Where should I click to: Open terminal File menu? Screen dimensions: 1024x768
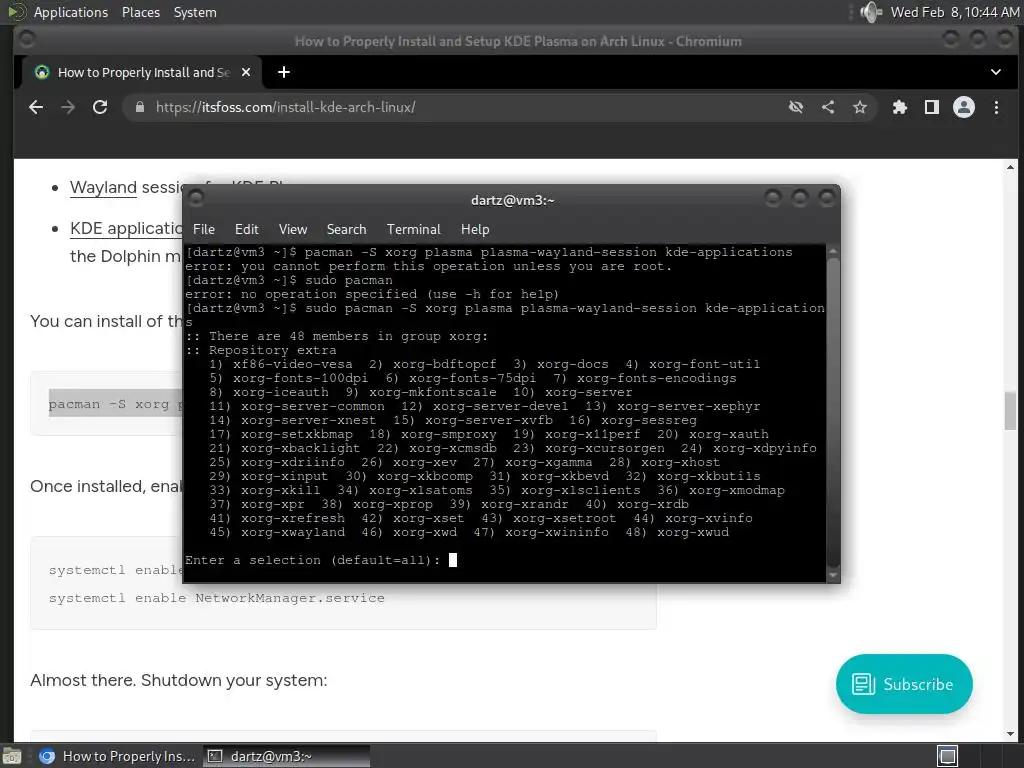pyautogui.click(x=204, y=229)
